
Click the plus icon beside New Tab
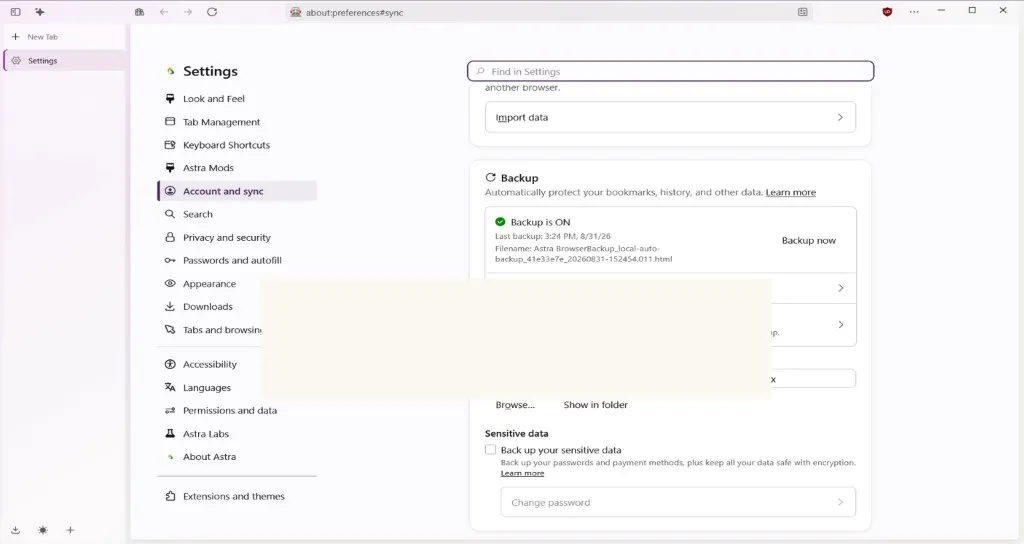[16, 37]
